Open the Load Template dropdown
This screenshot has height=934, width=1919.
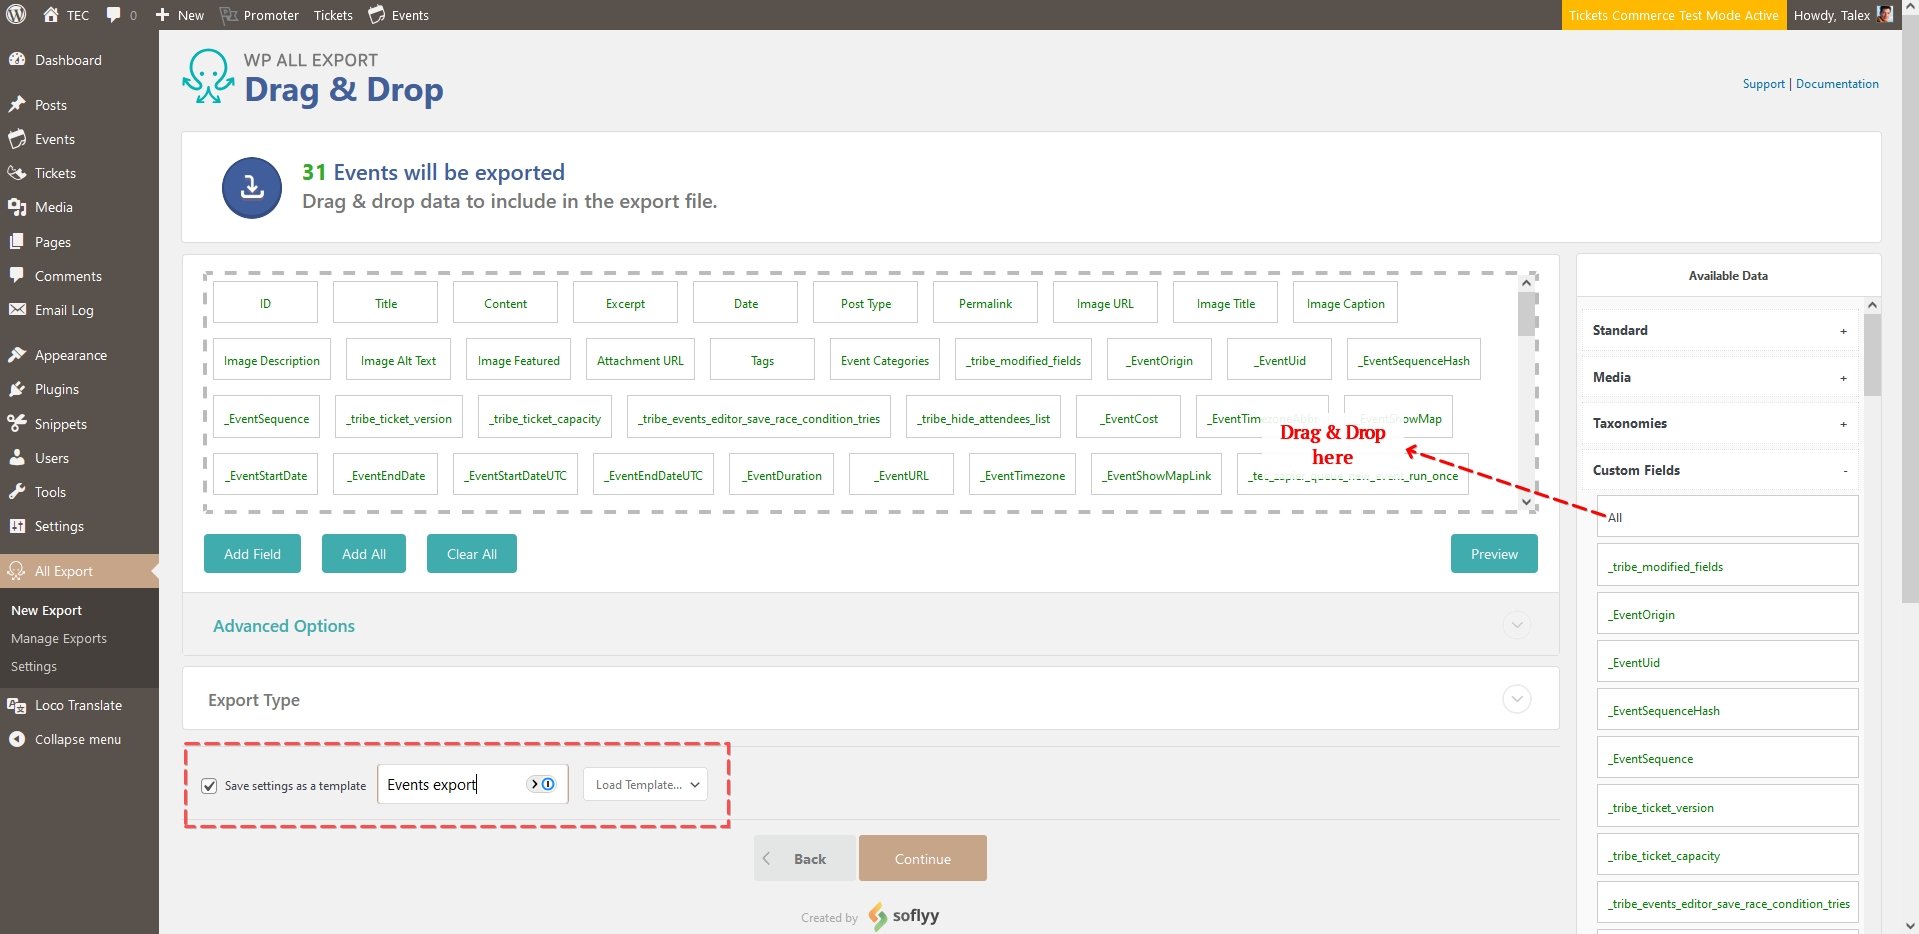coord(645,785)
